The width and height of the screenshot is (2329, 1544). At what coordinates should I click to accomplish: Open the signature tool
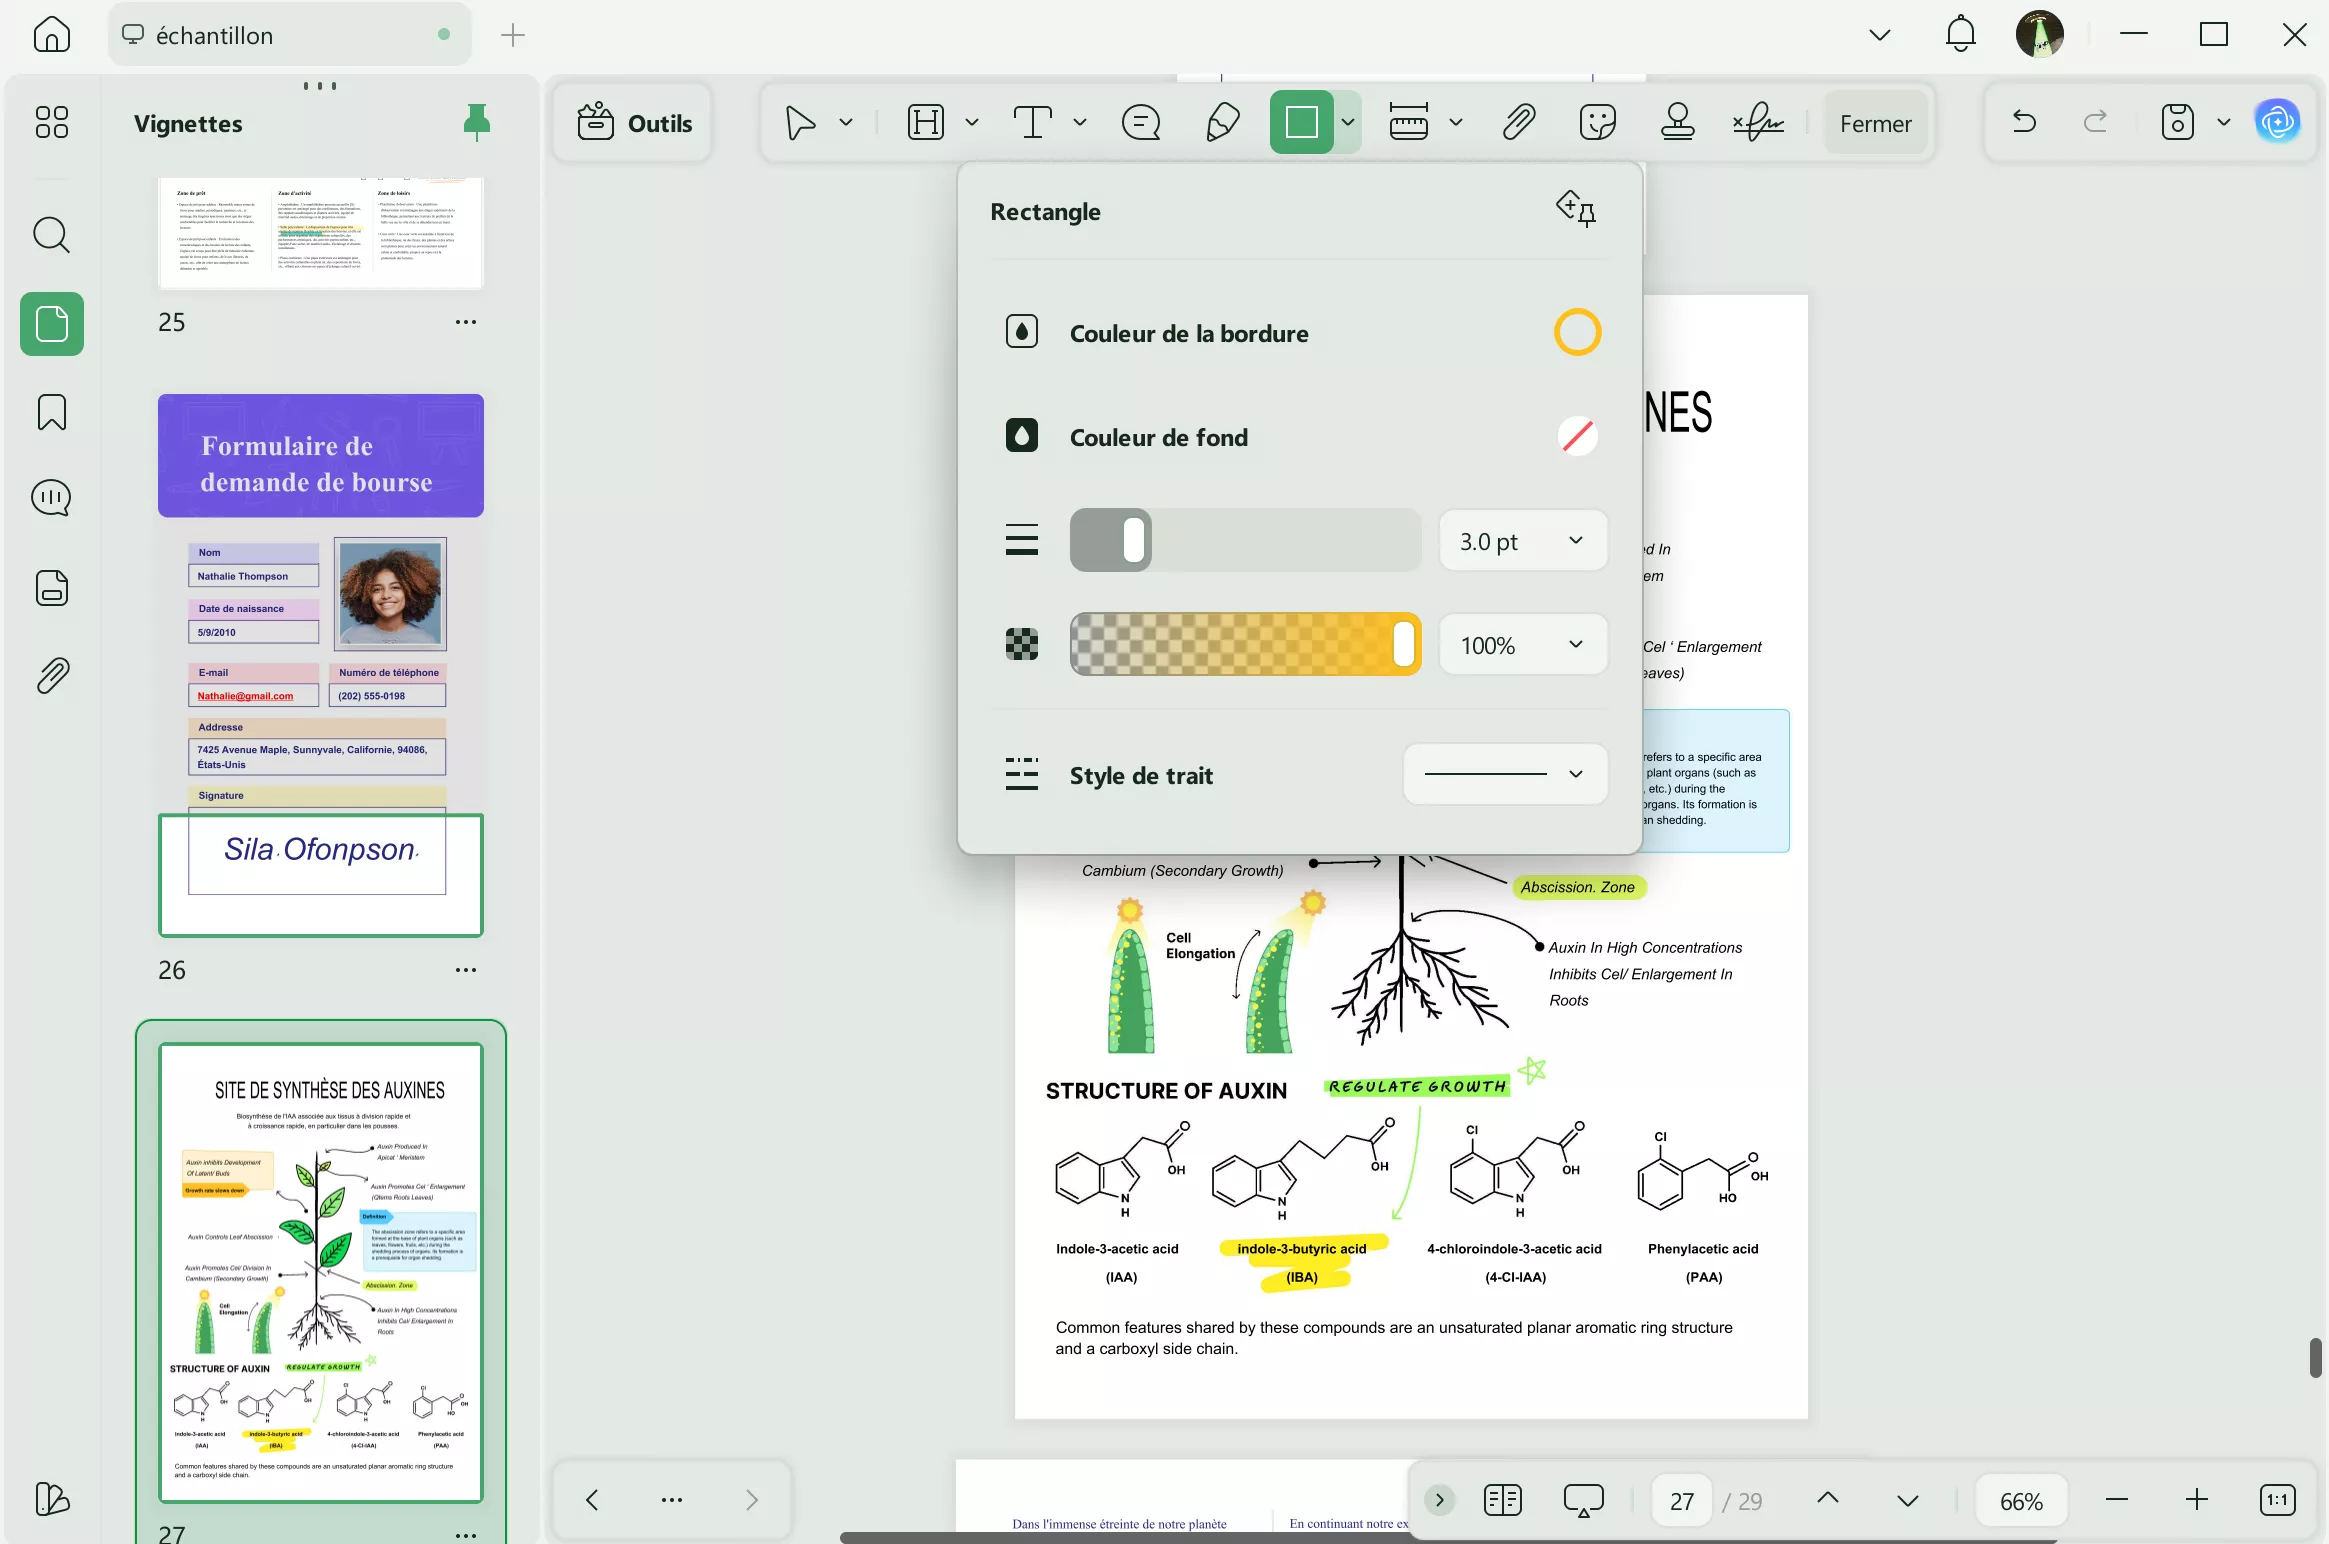(1758, 123)
